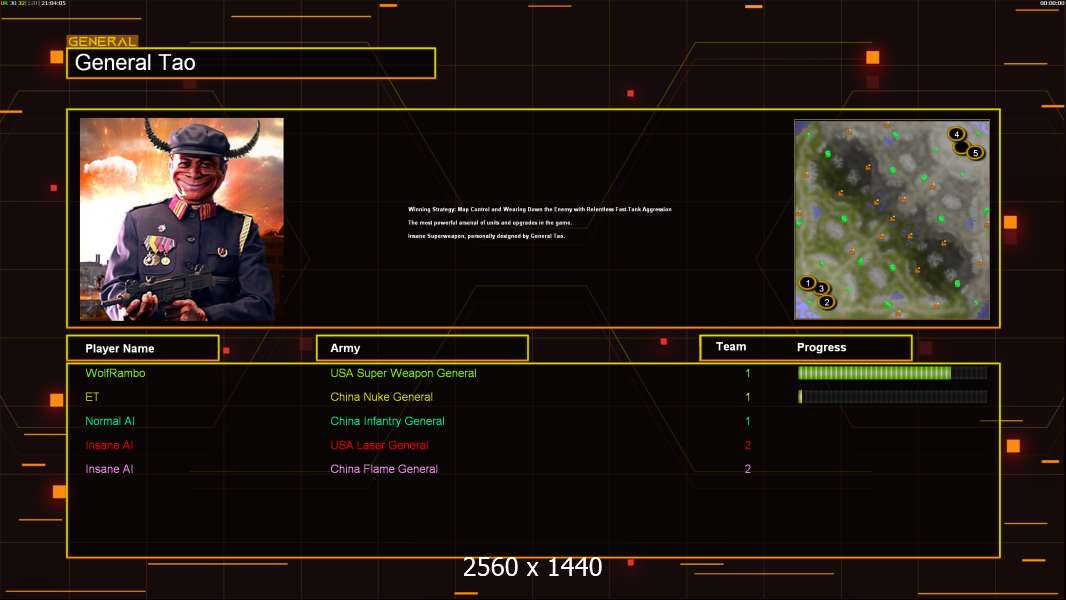
Task: Click the Winning Strategy description line
Action: [x=540, y=209]
